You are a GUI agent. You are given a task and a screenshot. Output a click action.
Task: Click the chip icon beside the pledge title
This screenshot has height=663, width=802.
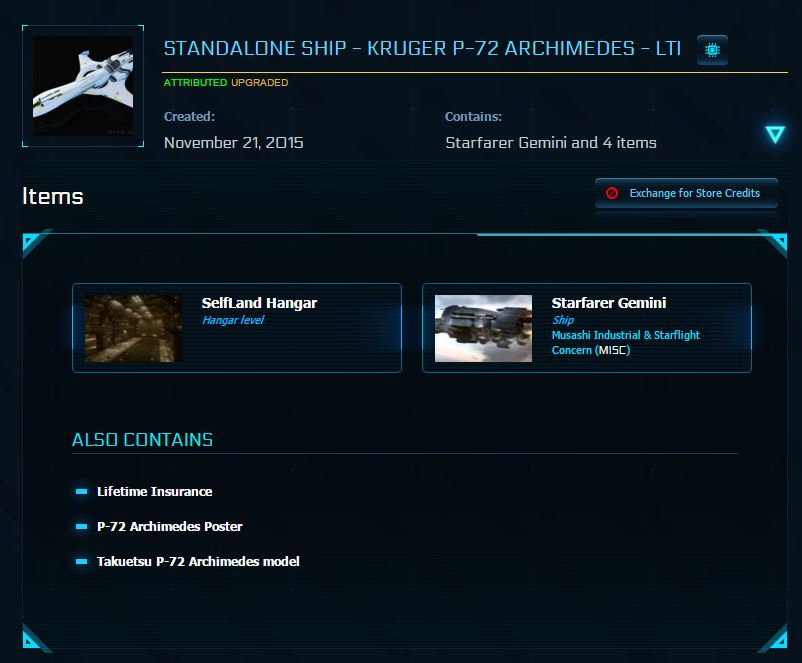[712, 50]
